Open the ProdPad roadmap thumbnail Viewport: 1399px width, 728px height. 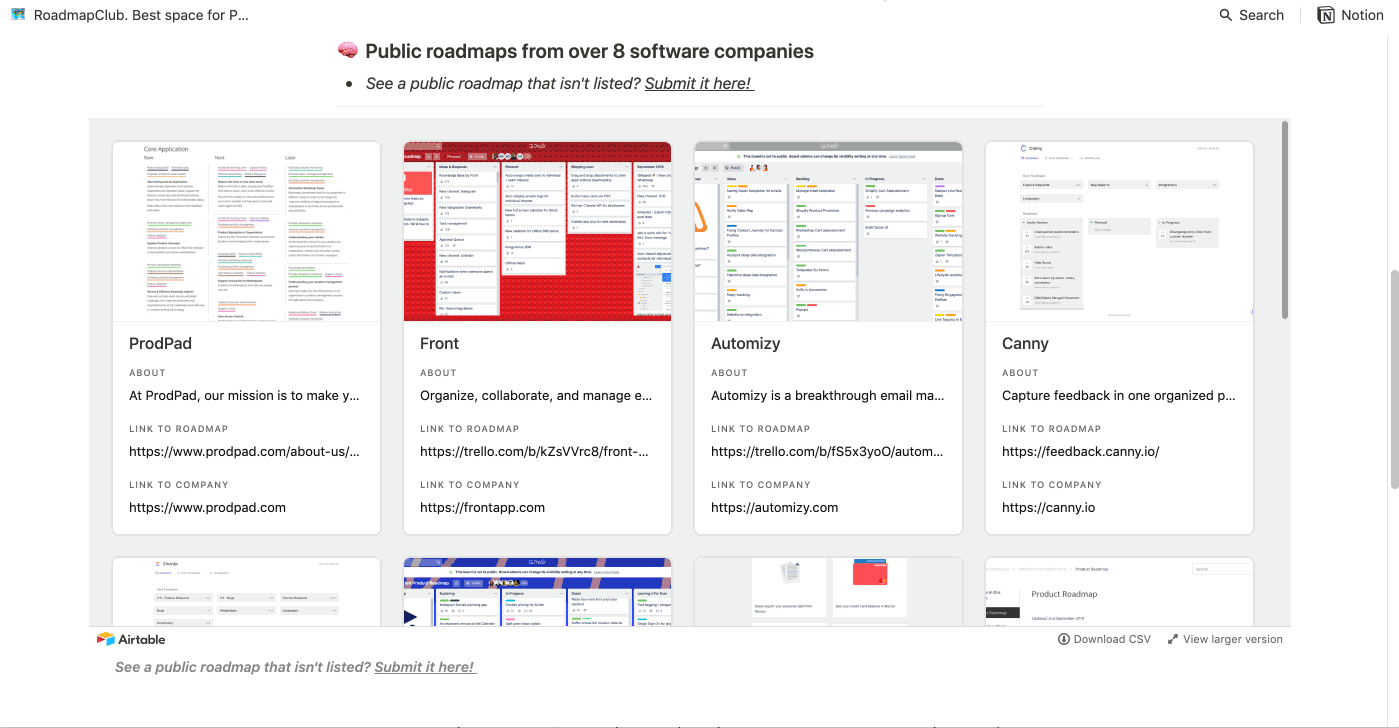246,231
